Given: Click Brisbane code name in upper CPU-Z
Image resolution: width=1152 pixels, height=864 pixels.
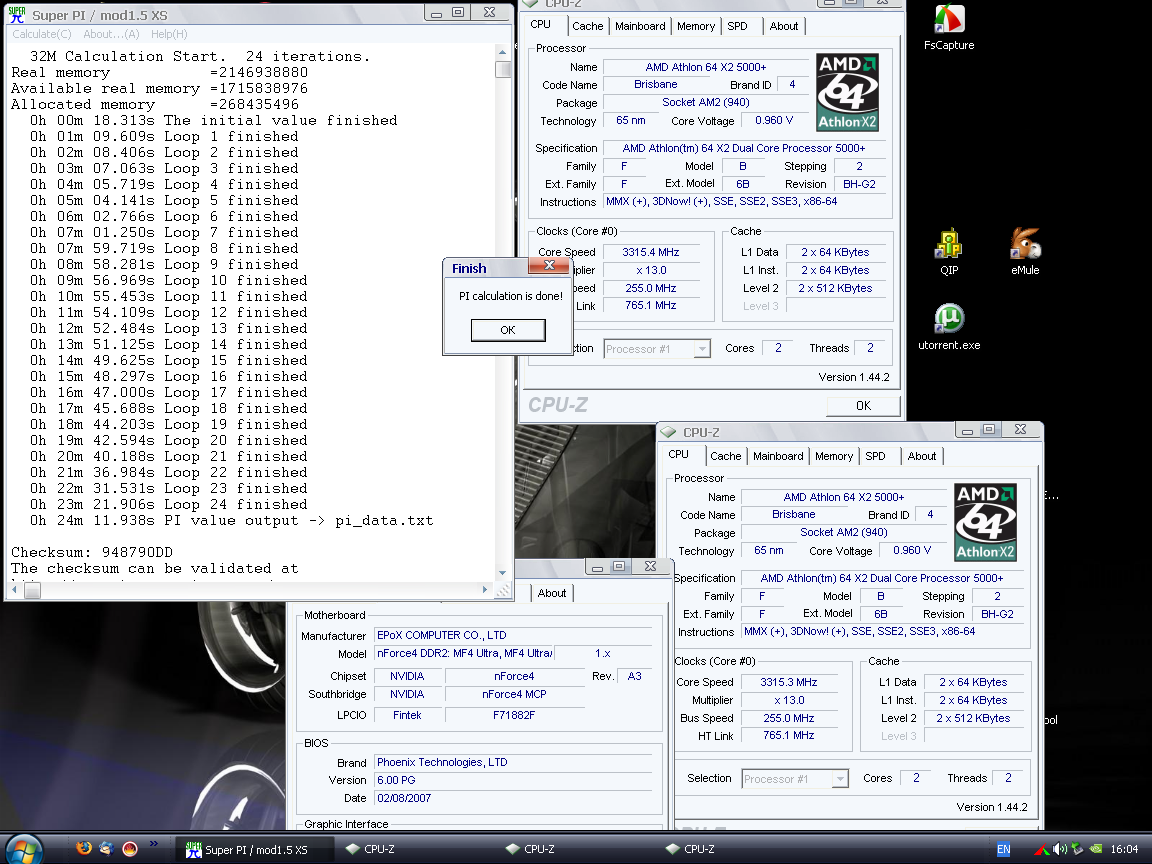Looking at the screenshot, I should point(655,84).
